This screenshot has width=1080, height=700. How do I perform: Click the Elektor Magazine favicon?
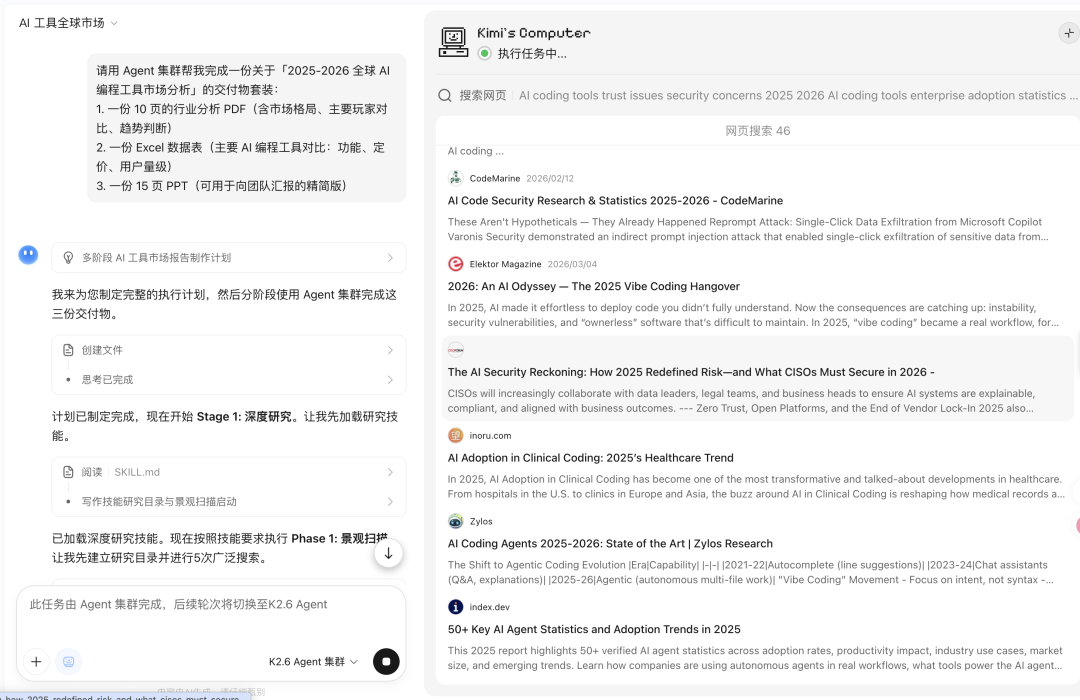455,264
